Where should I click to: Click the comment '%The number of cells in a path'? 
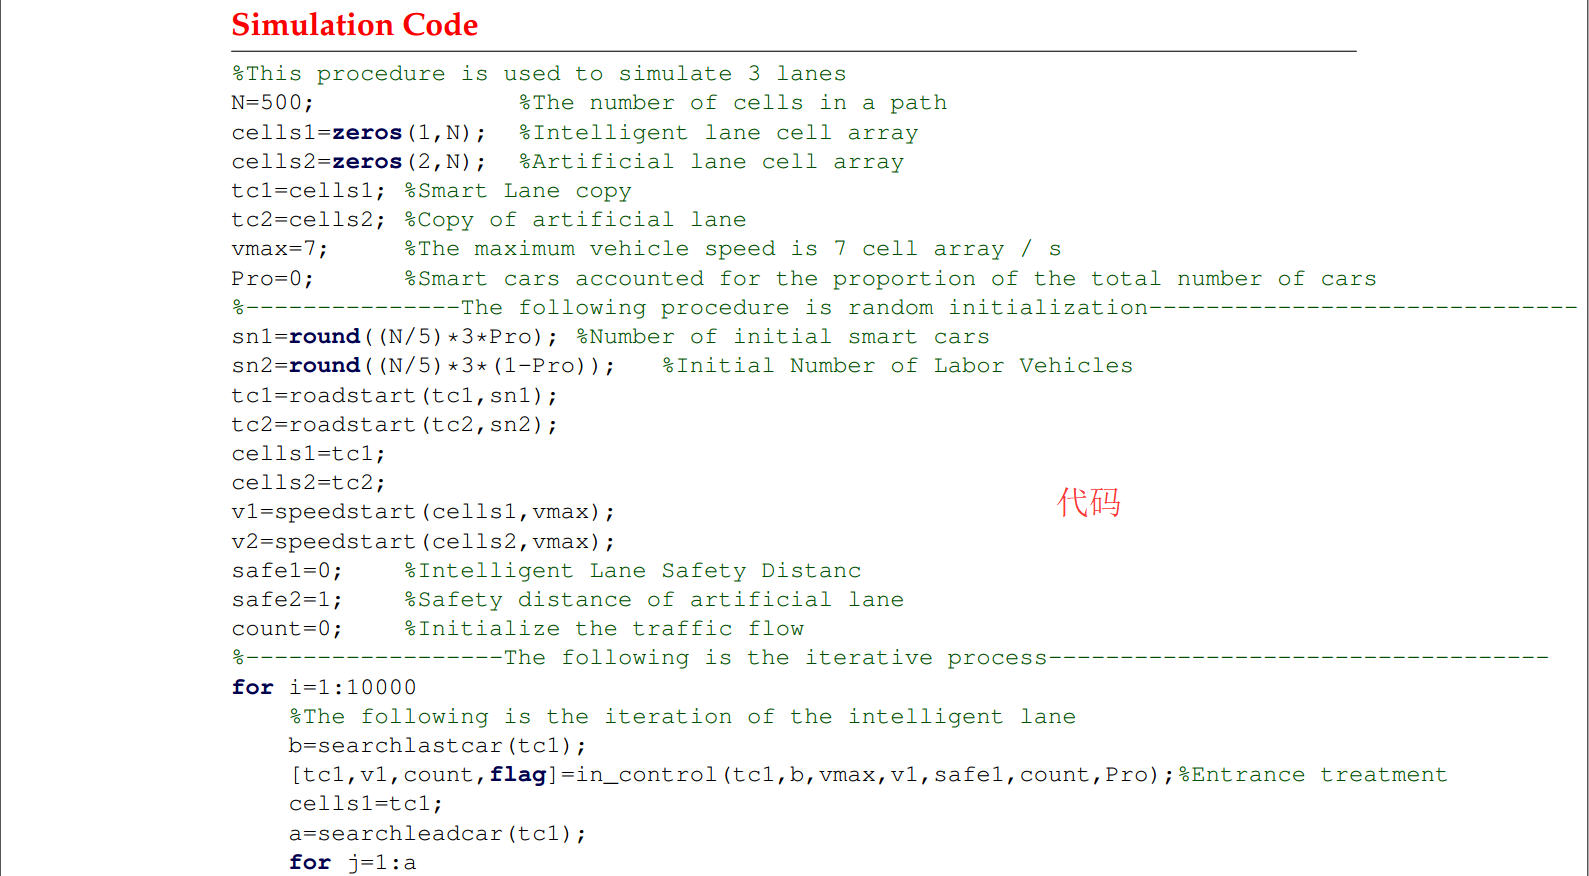coord(733,103)
